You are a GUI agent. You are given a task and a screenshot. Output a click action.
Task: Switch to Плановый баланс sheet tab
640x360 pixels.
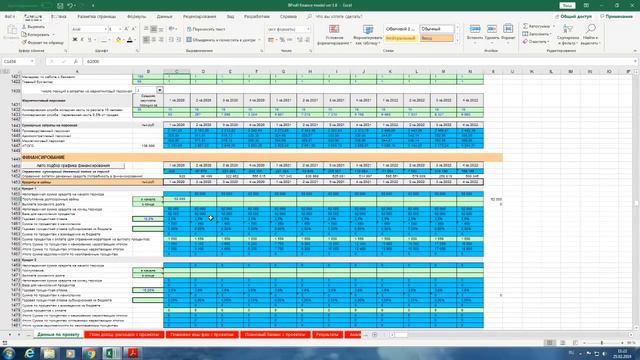coord(275,334)
